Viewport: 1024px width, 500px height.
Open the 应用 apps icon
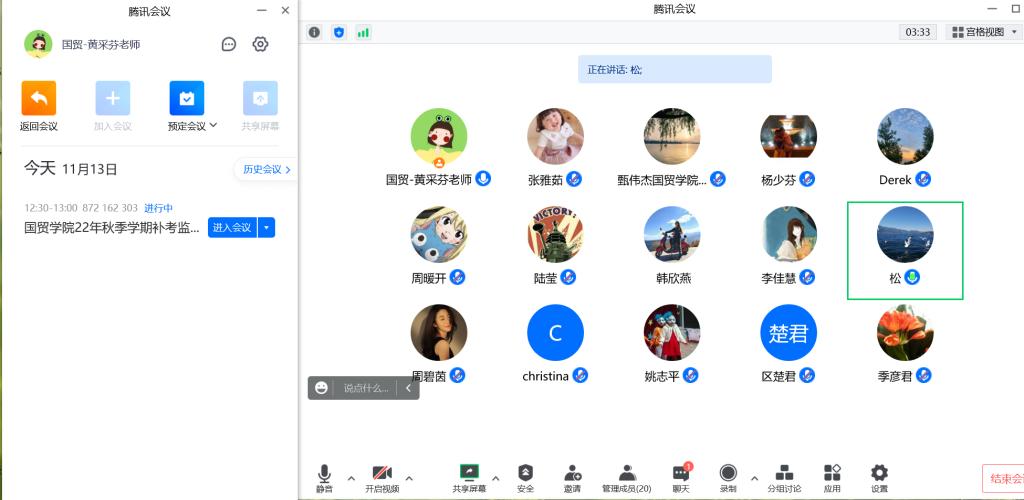coord(832,475)
